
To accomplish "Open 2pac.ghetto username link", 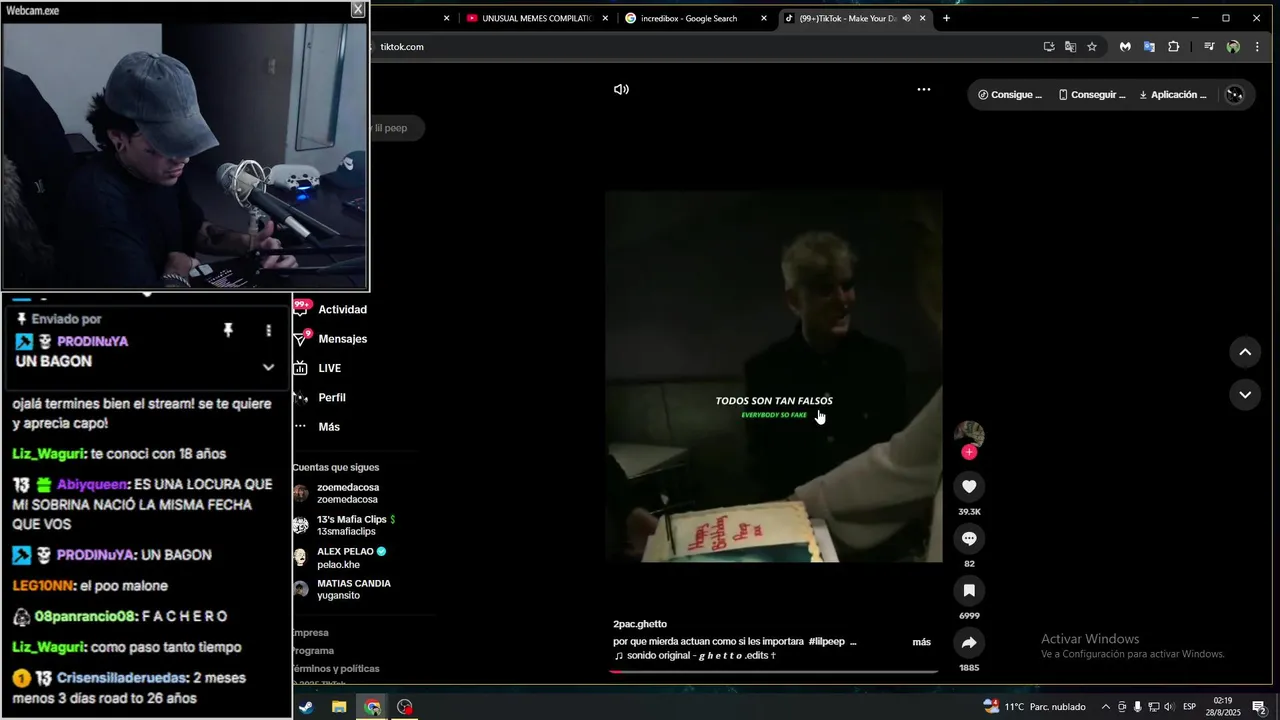I will pos(640,624).
